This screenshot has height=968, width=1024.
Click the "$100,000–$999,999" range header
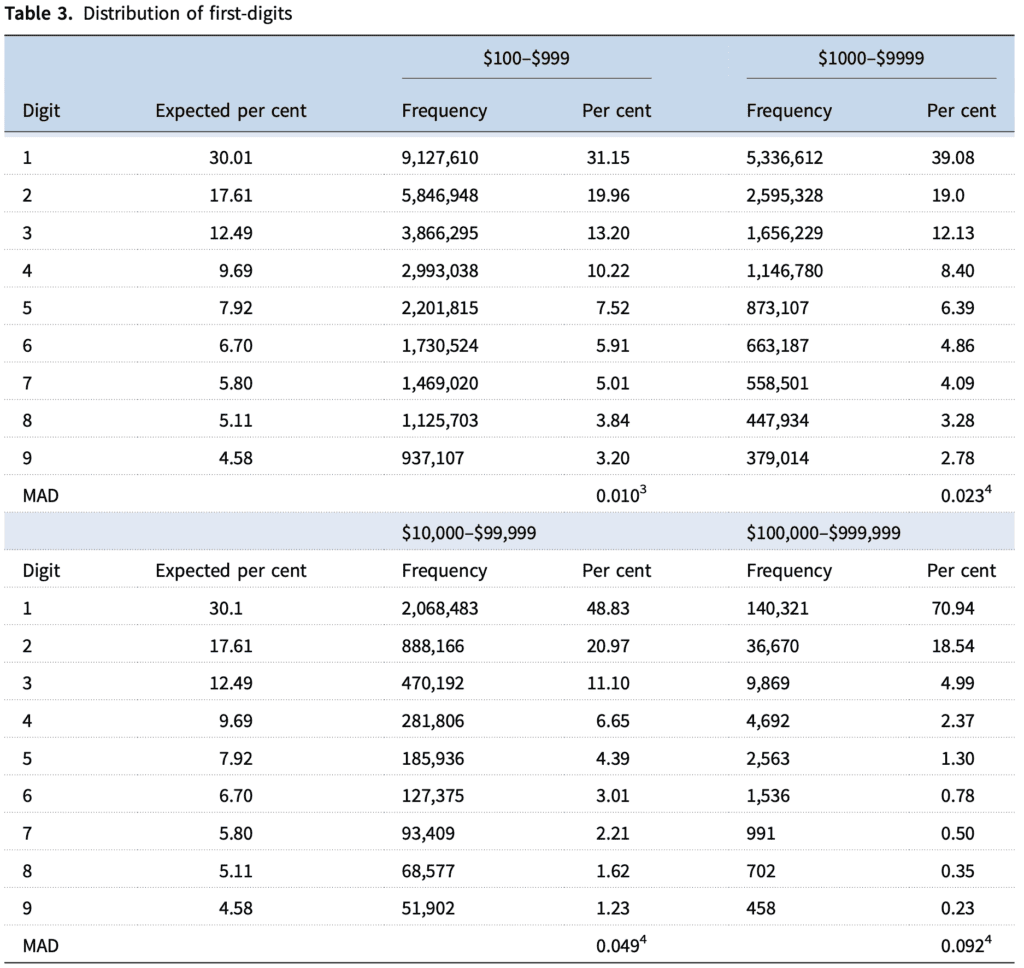[x=823, y=534]
